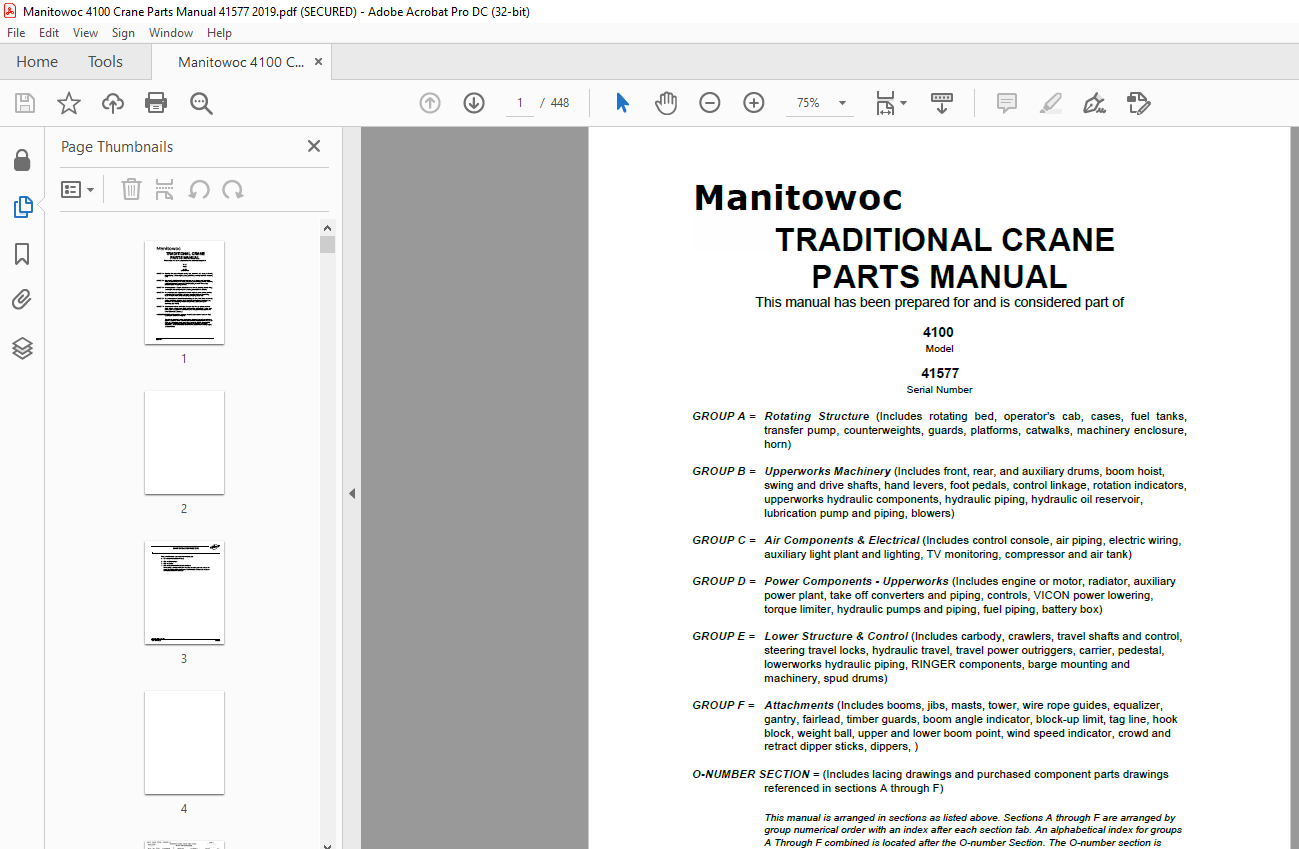This screenshot has width=1299, height=849.
Task: Open the Attachments paperclip panel
Action: [x=22, y=300]
